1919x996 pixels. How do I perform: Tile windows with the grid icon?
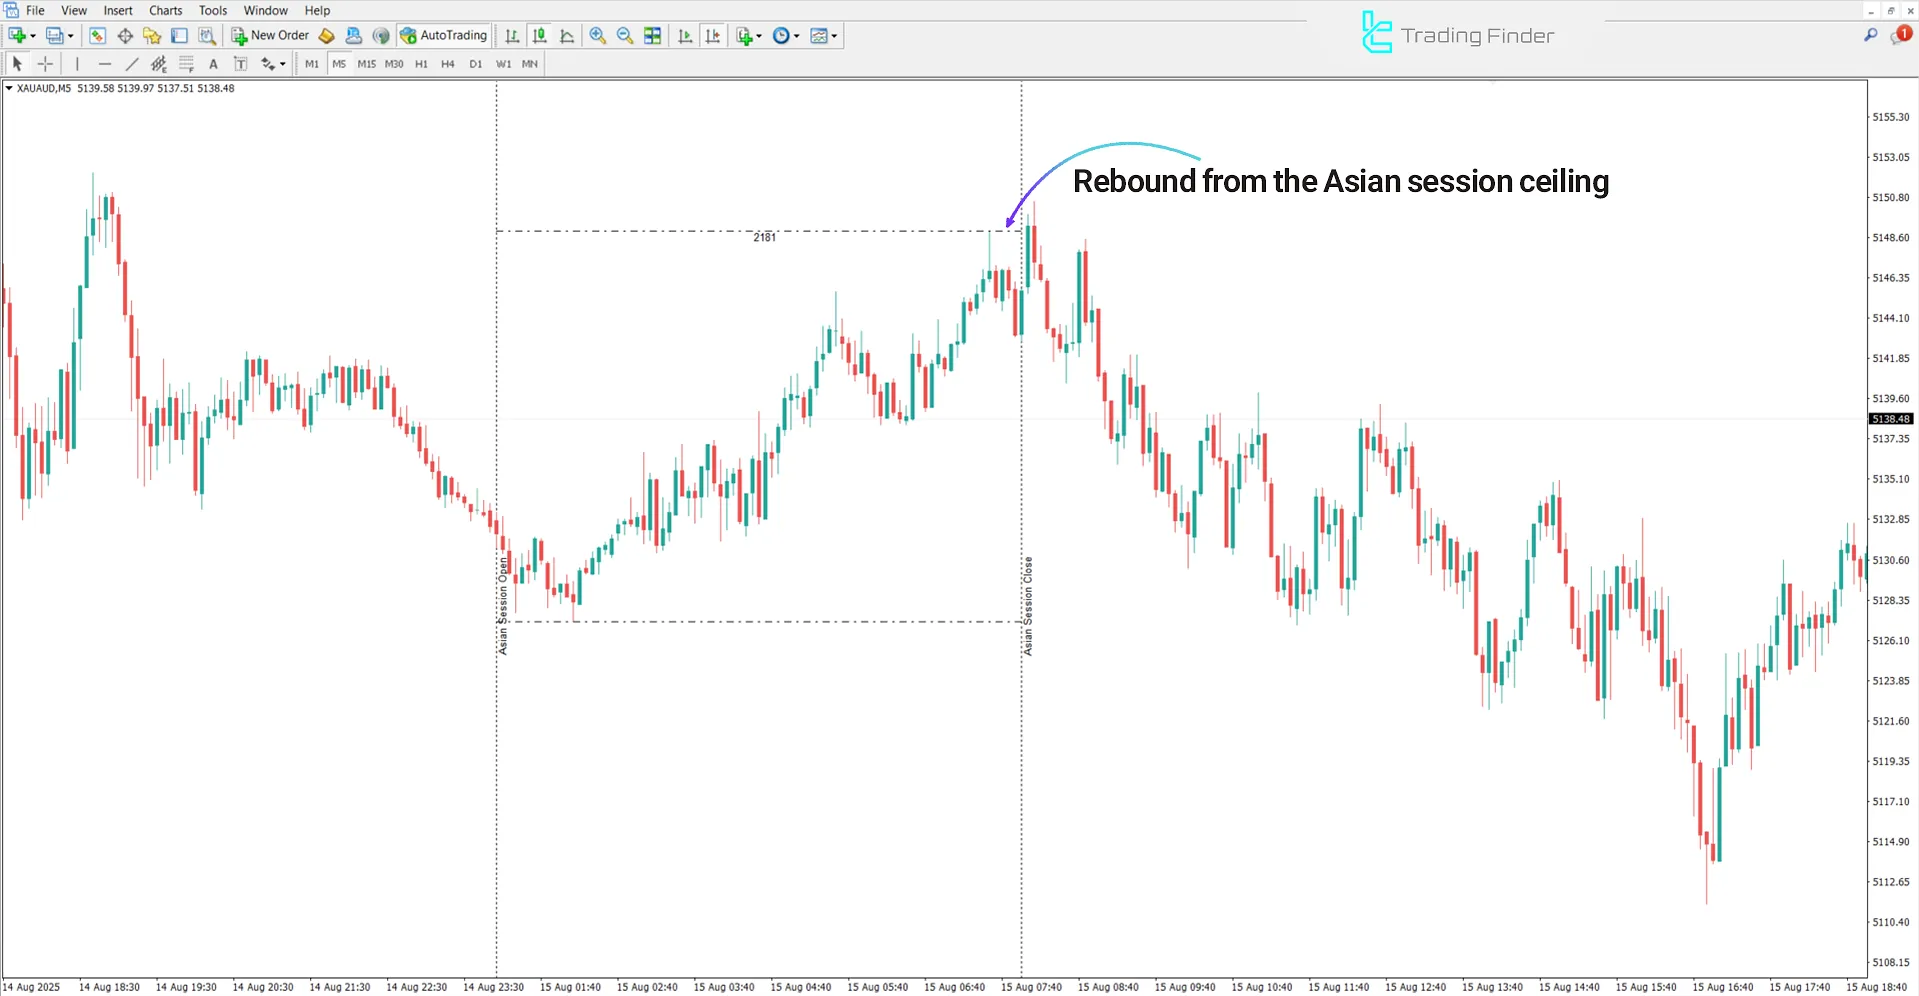coord(653,36)
